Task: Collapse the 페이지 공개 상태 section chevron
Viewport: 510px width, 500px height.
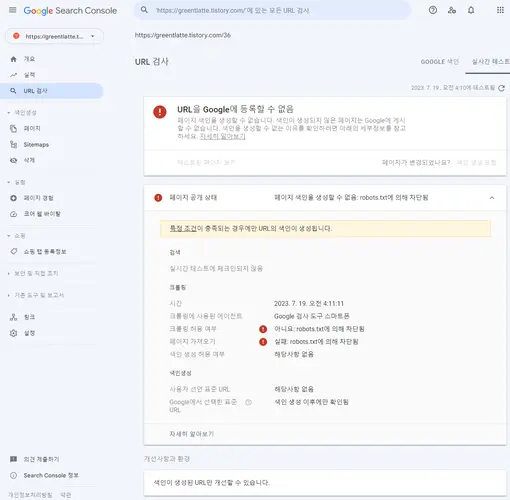Action: pos(492,198)
